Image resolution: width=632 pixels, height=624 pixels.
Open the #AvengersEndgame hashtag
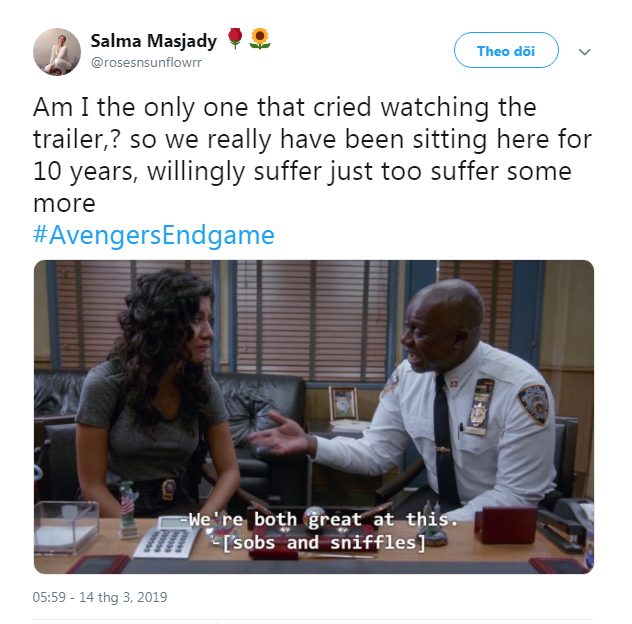click(x=154, y=235)
